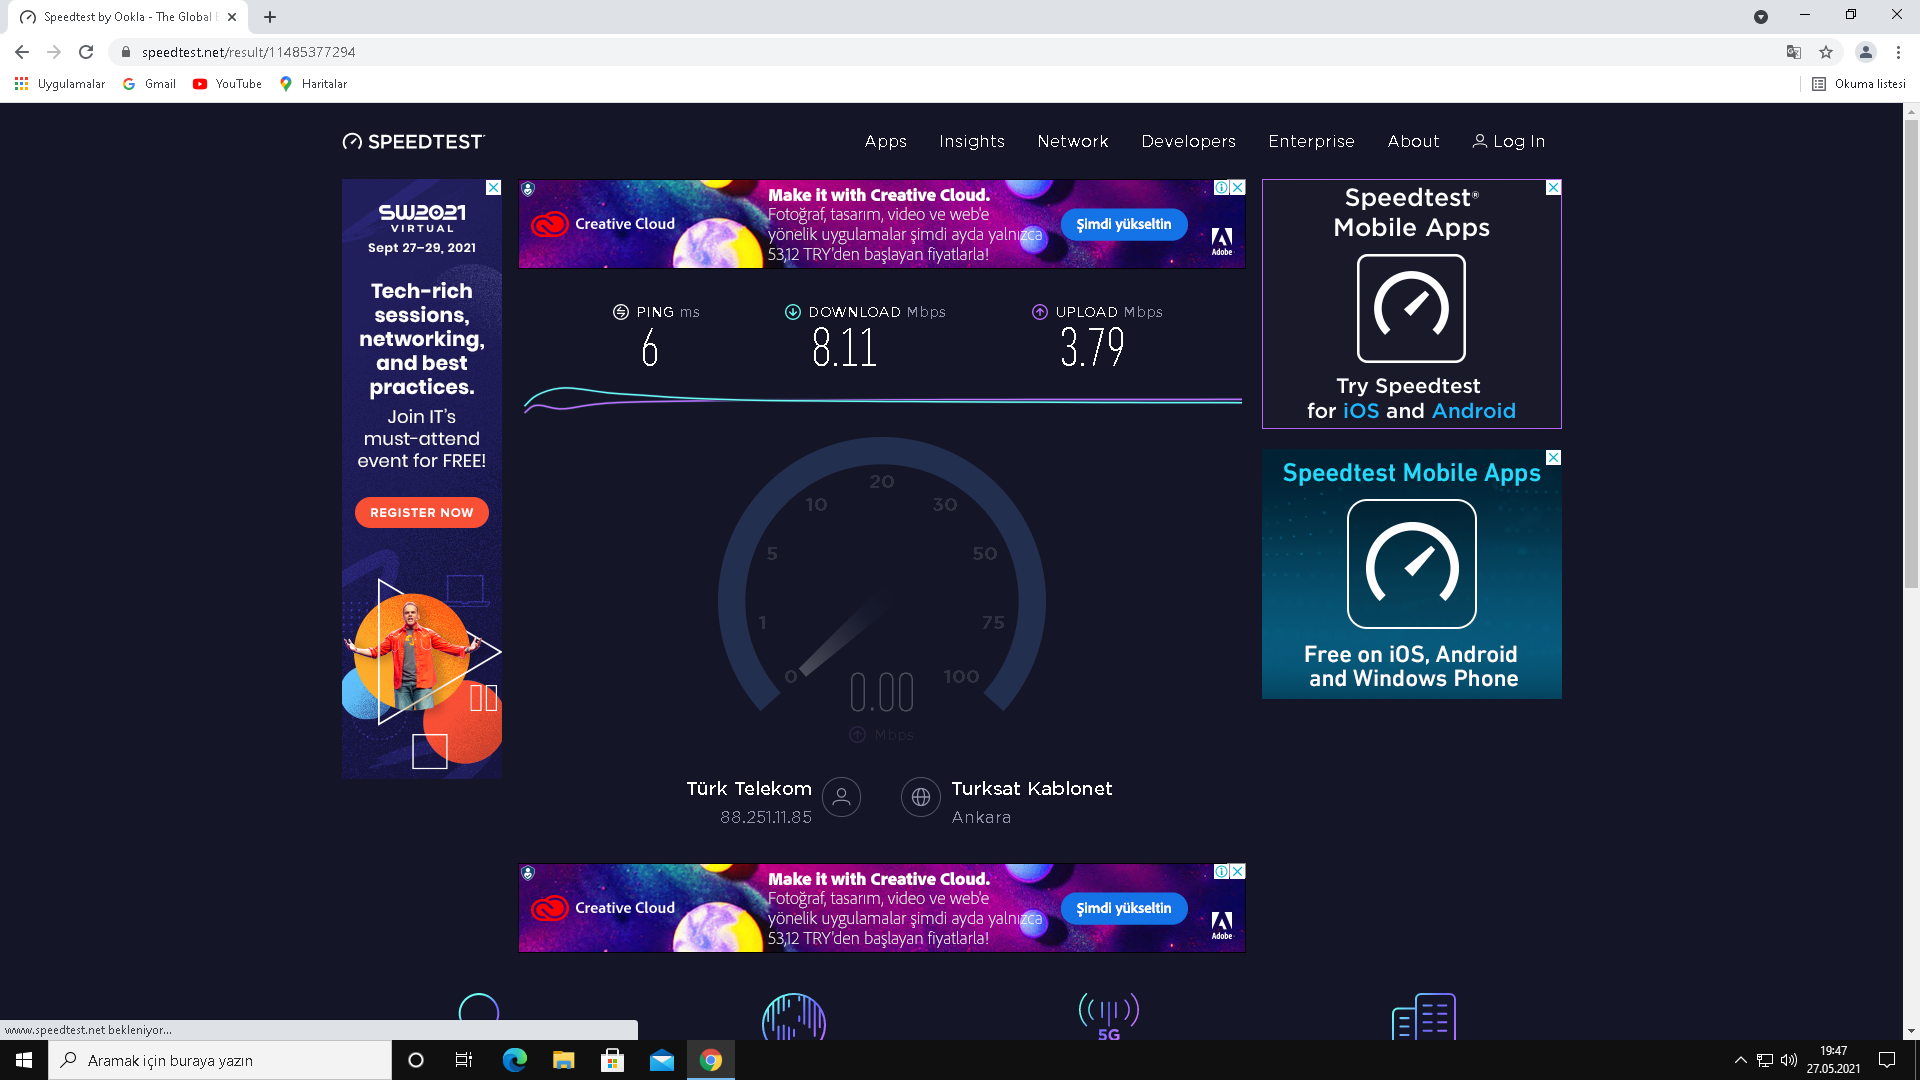
Task: Click the ping icon
Action: 621,312
